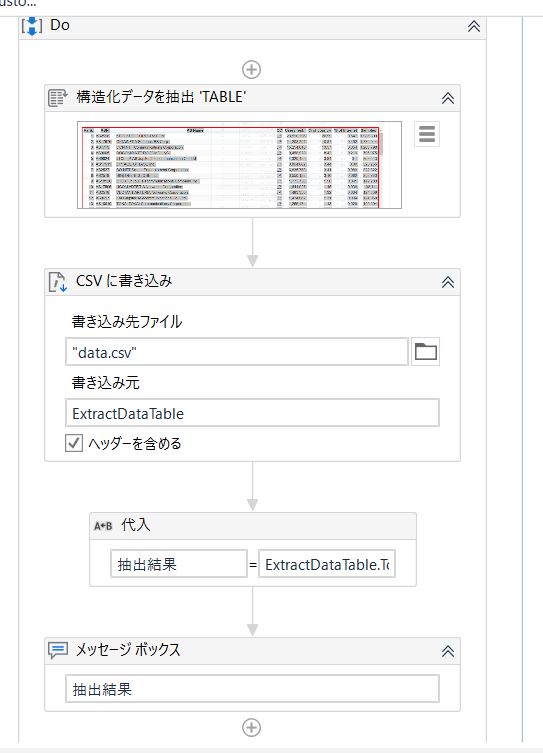Image resolution: width=543 pixels, height=753 pixels.
Task: Add activity at top plus icon
Action: (x=252, y=70)
